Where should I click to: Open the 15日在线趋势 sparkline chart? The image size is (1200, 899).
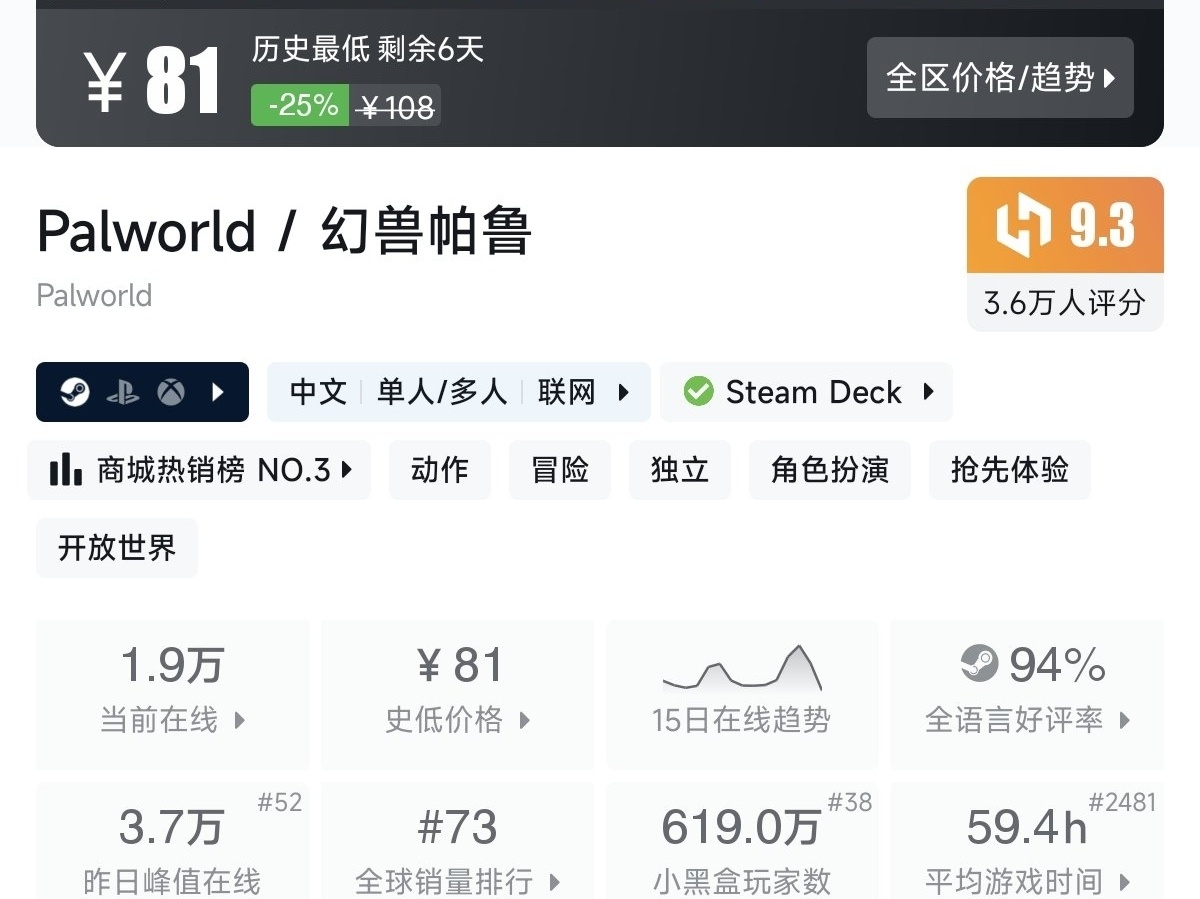coord(742,668)
